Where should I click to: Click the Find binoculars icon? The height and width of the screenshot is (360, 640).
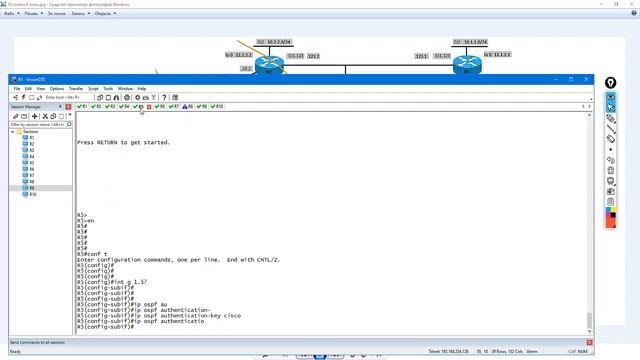click(x=116, y=98)
